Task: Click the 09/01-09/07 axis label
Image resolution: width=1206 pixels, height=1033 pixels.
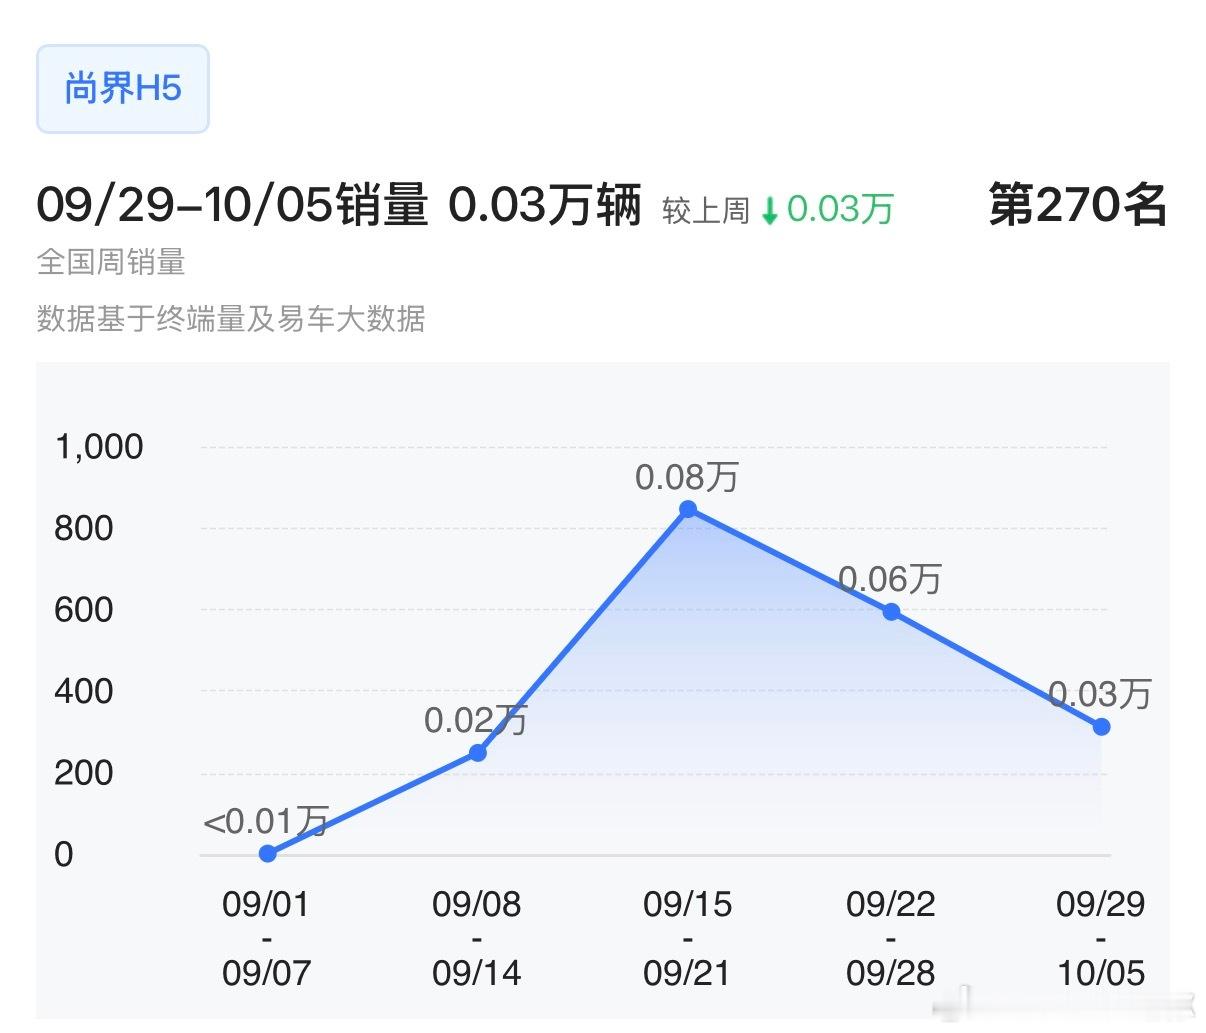Action: click(266, 937)
